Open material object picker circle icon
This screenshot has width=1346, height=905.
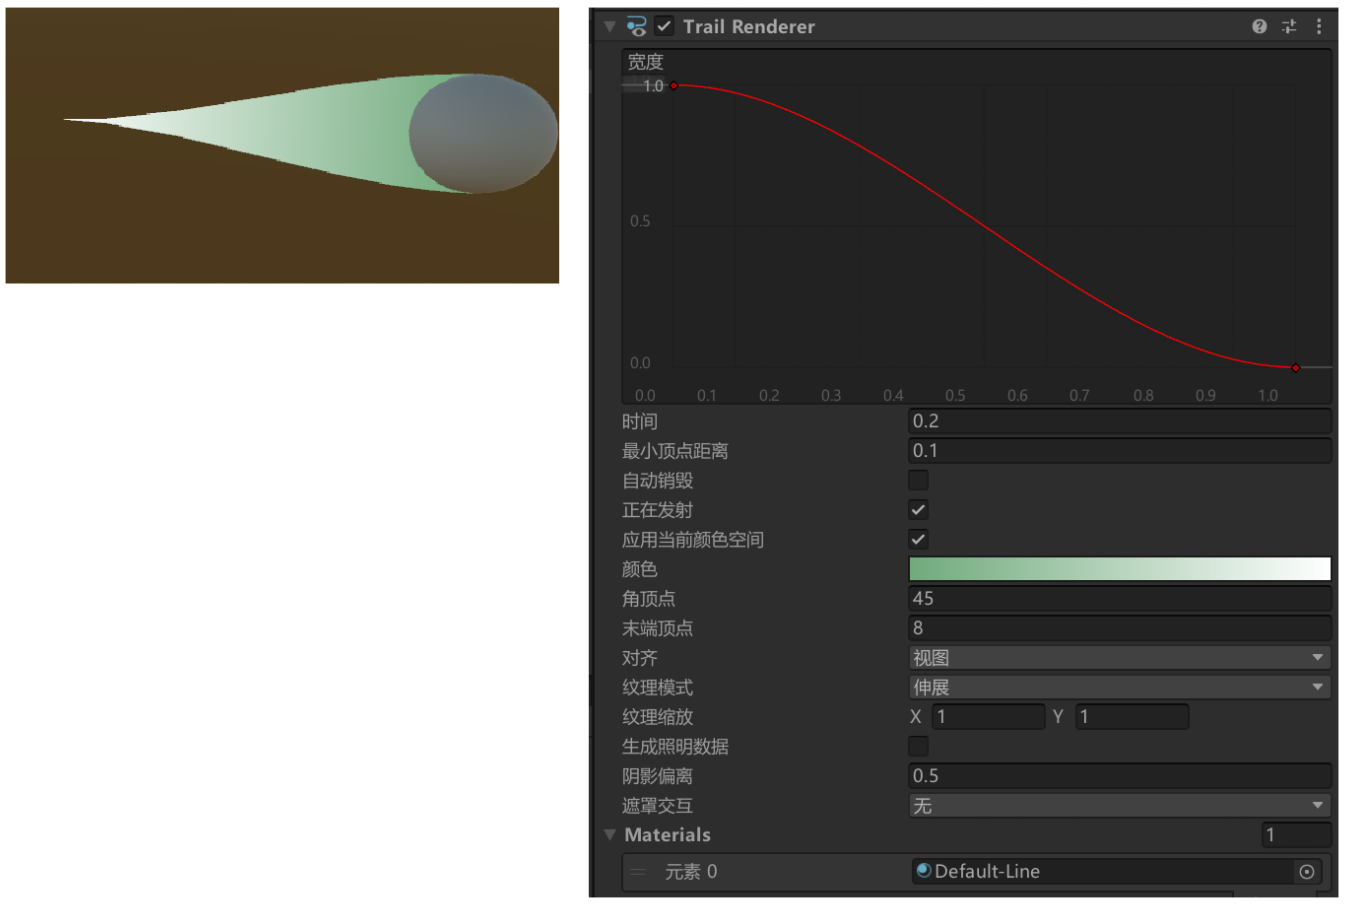[1306, 872]
